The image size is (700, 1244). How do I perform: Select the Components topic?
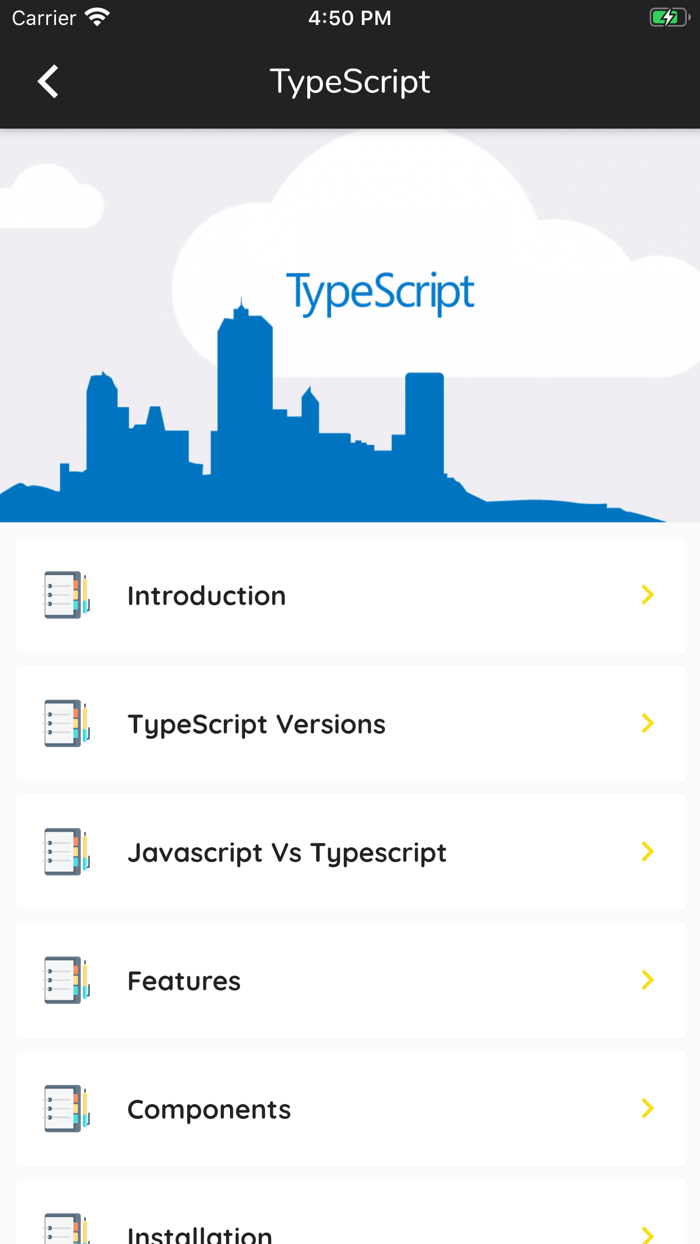click(x=350, y=1108)
